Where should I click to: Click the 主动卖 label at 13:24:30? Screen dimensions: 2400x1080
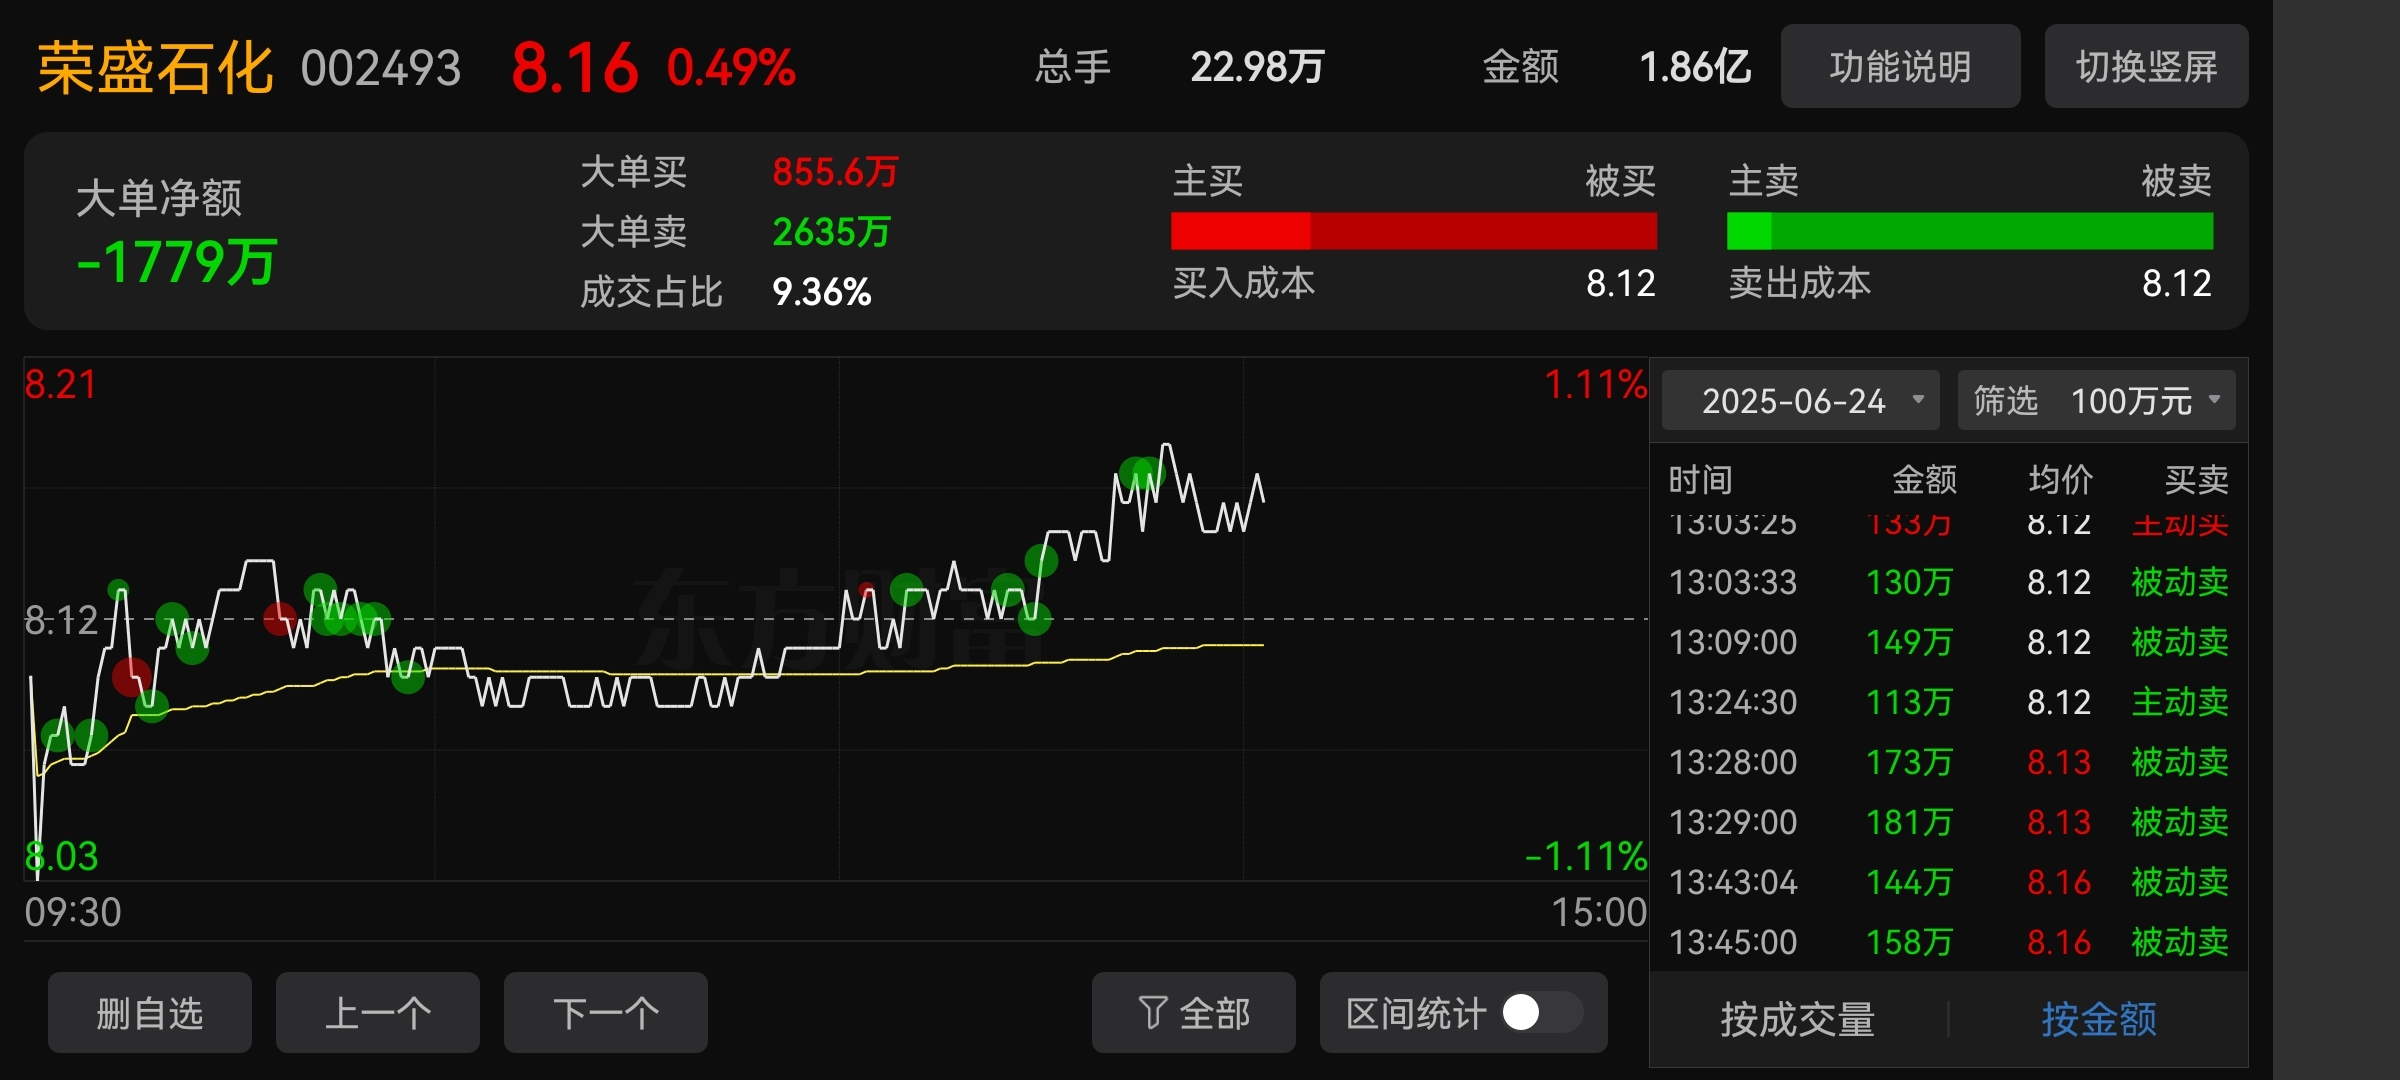(2180, 702)
